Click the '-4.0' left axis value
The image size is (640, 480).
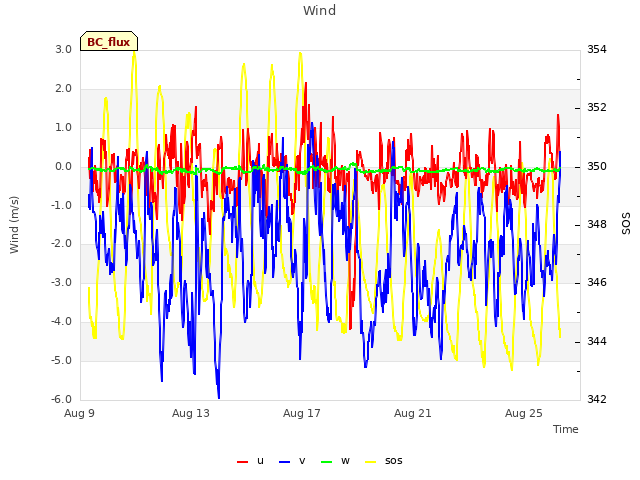coord(62,322)
